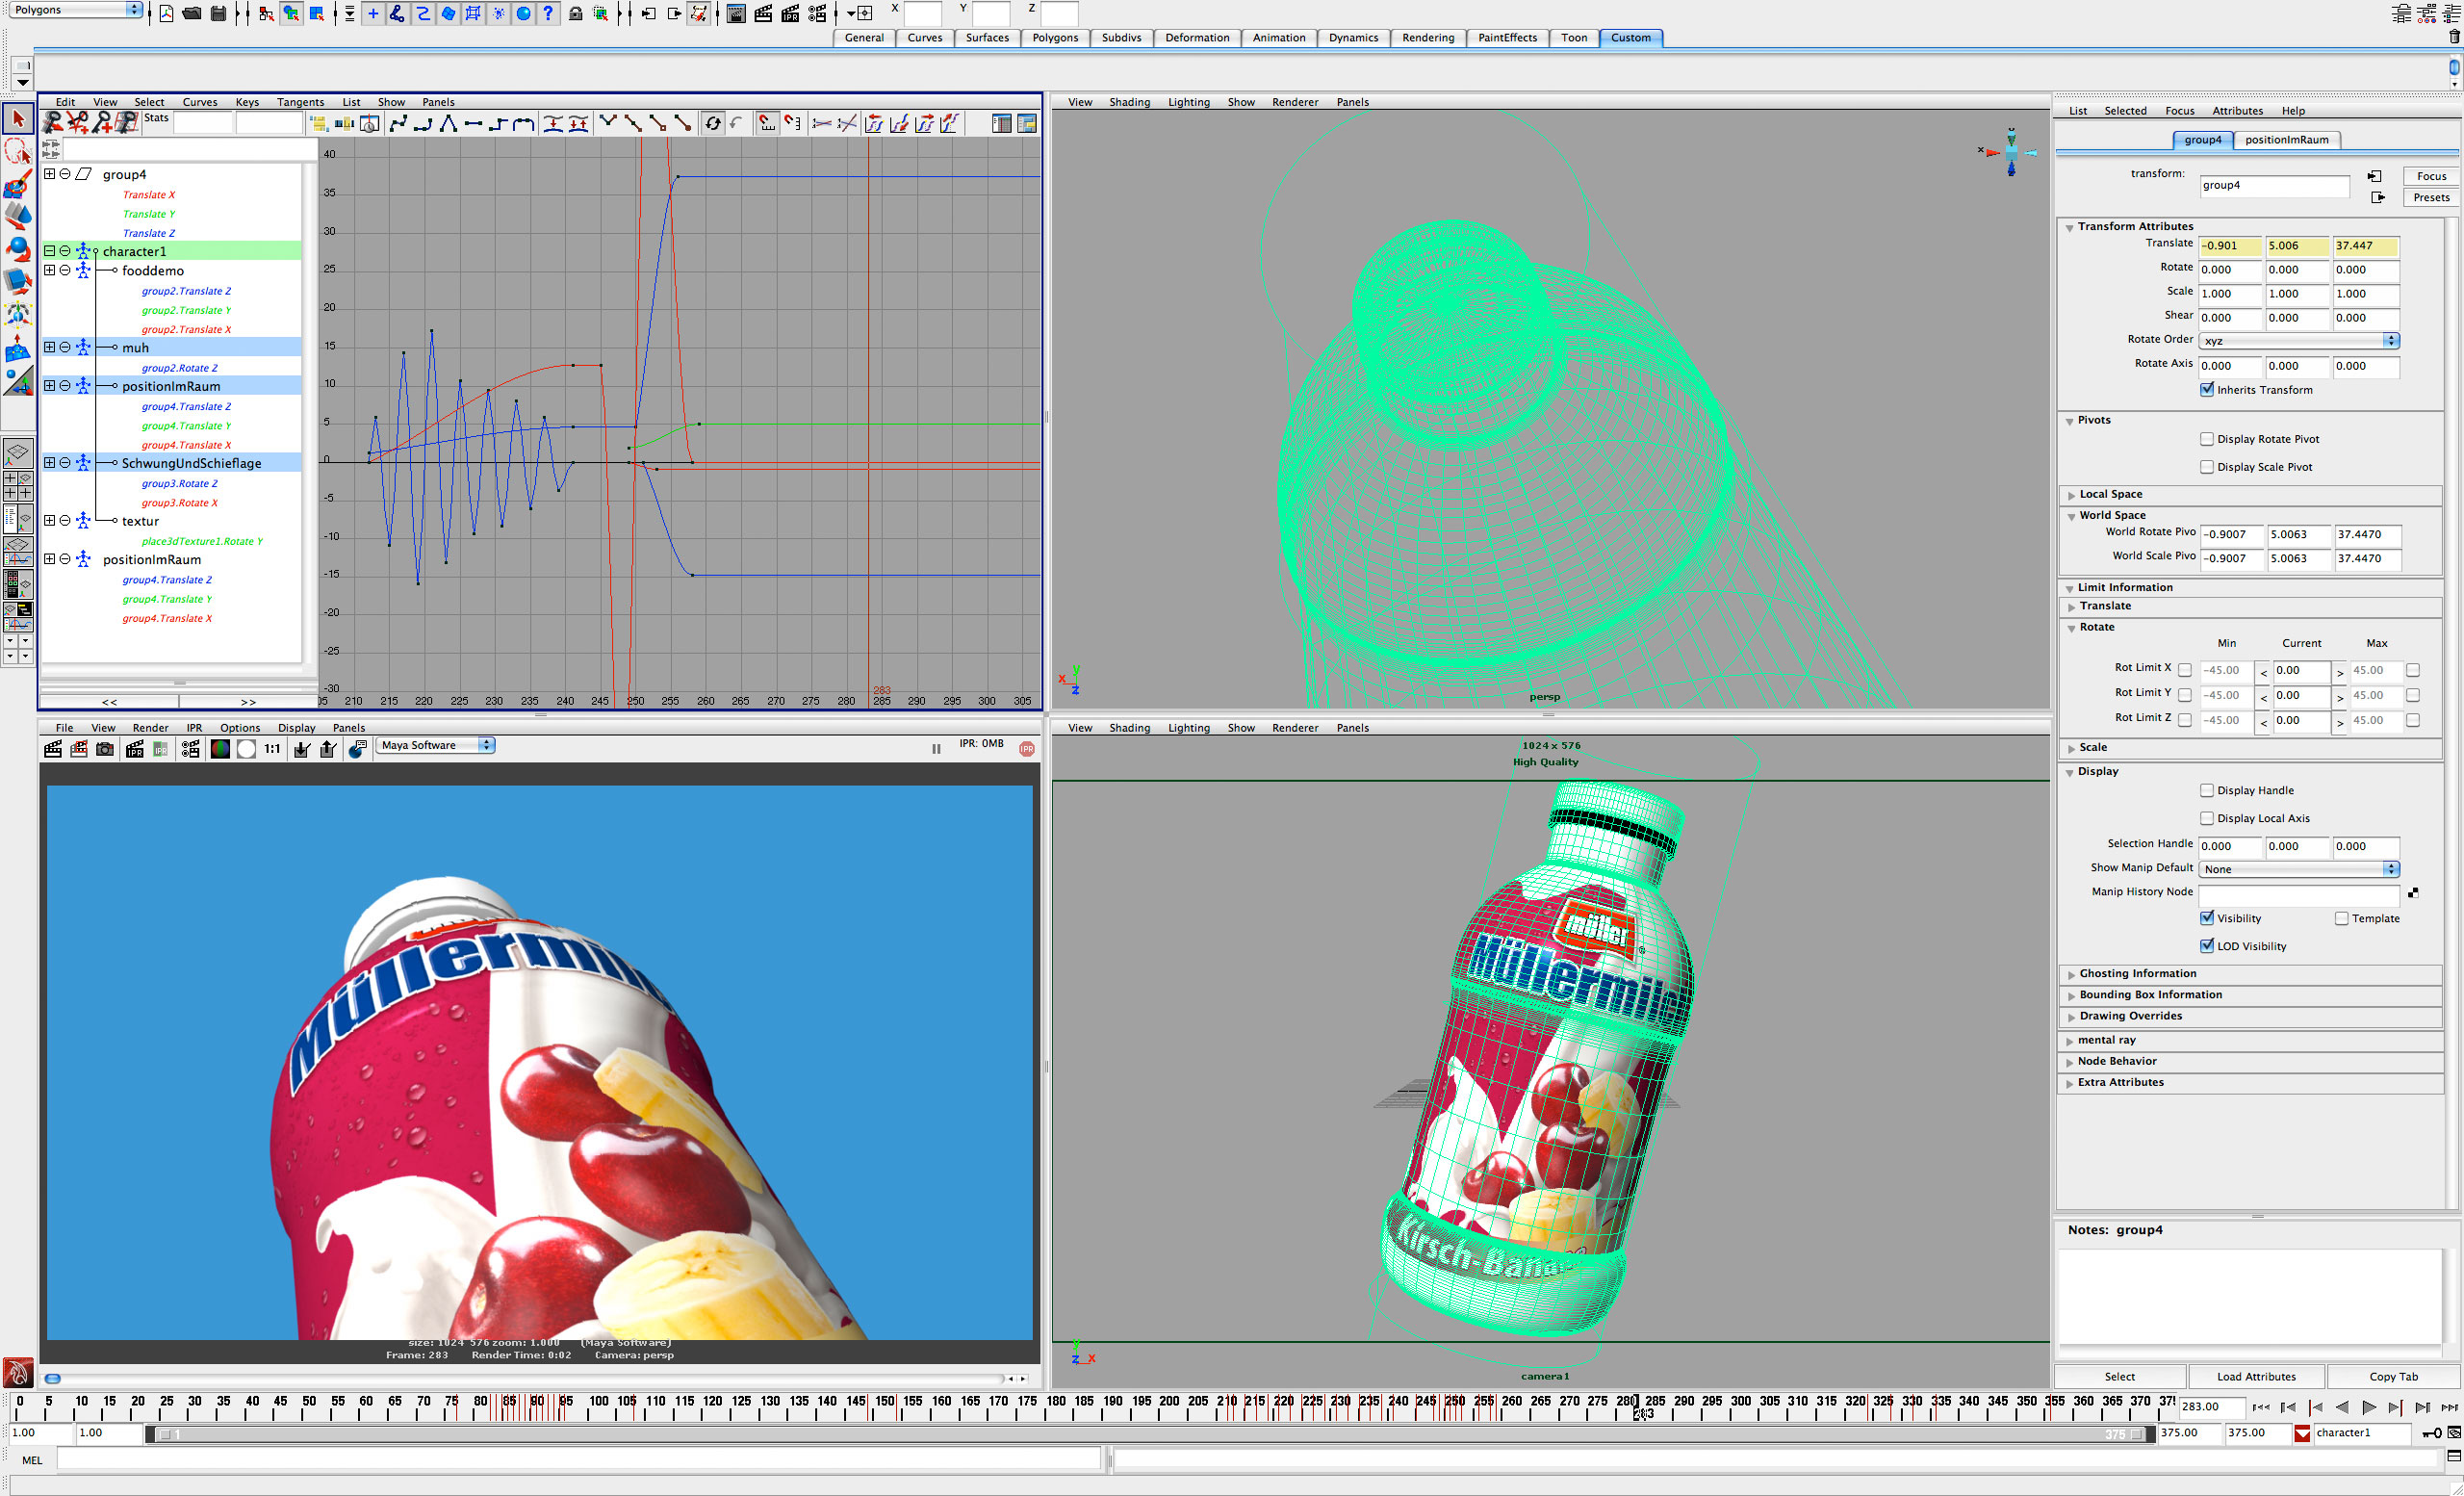Image resolution: width=2464 pixels, height=1496 pixels.
Task: Click the blue question mark help icon
Action: [x=548, y=13]
